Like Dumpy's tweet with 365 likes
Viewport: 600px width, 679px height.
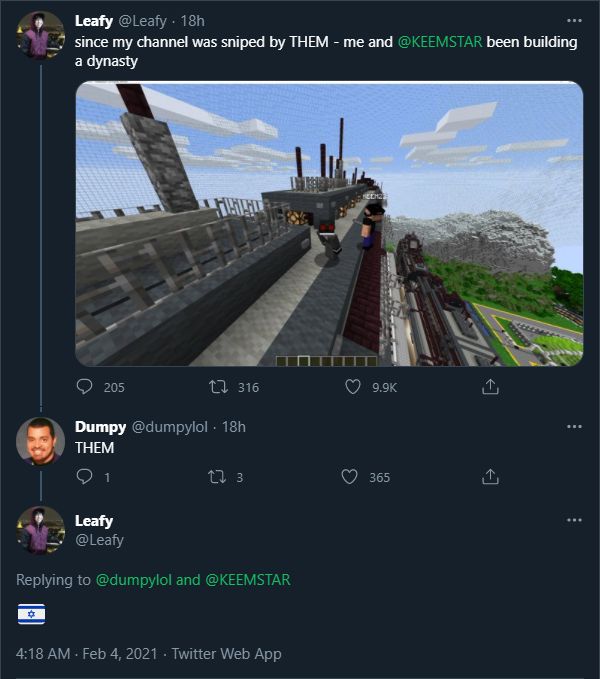coord(349,477)
